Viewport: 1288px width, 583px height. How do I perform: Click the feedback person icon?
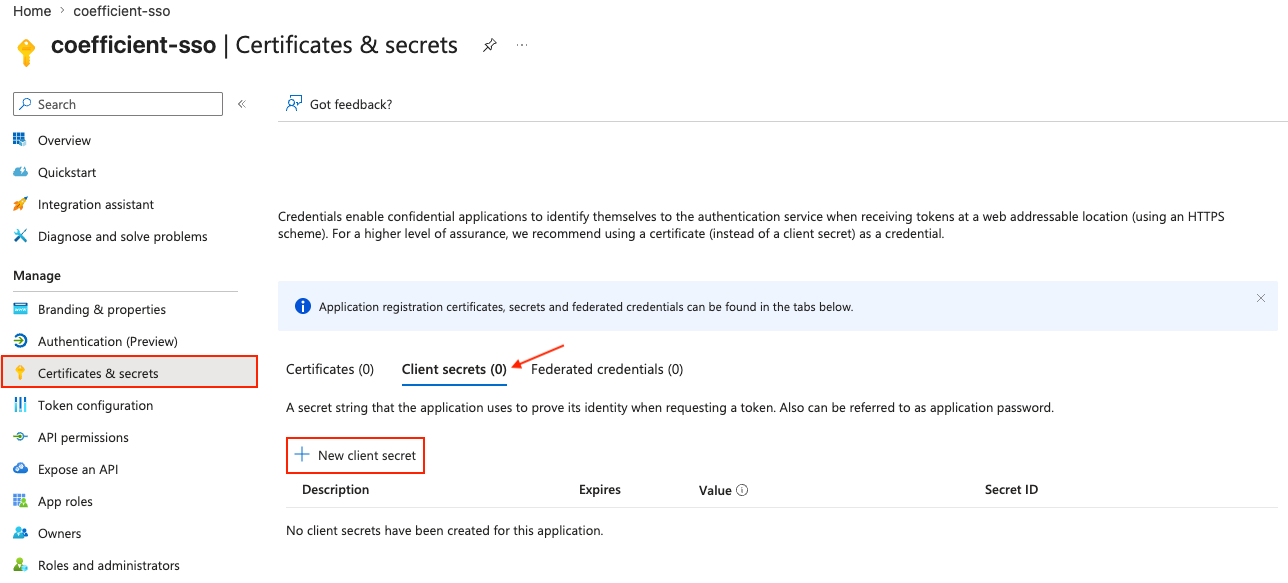pos(294,104)
